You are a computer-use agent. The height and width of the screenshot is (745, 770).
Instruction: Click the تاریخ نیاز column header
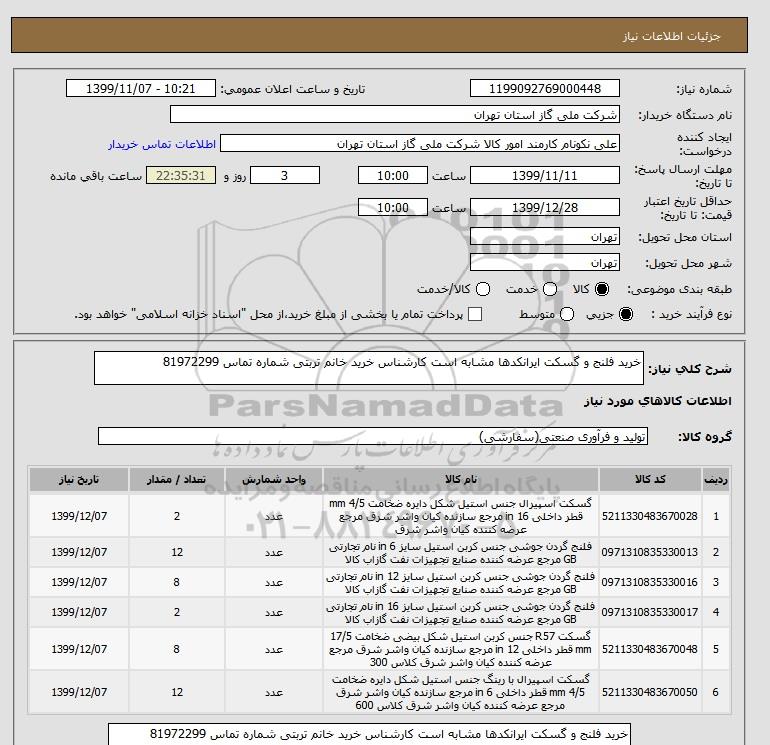pos(79,479)
